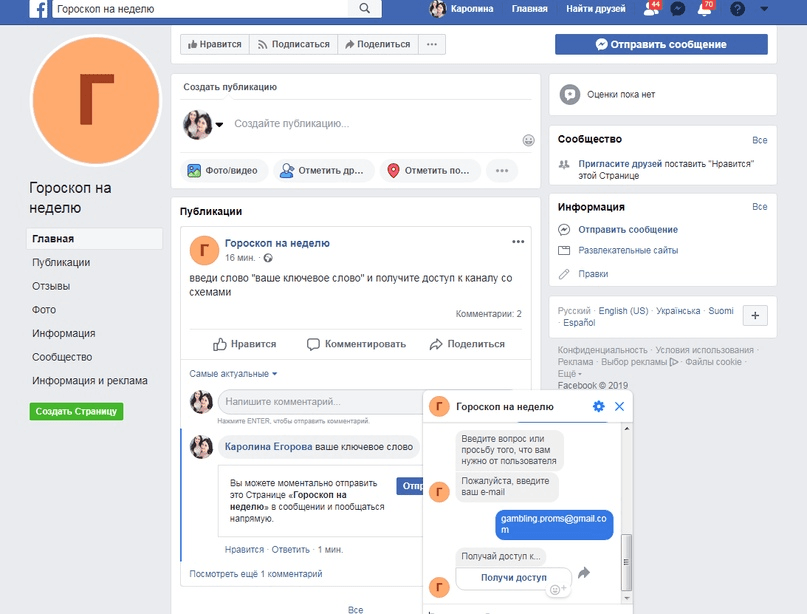Viewport: 807px width, 614px height.
Task: Click Посмотреть ещё 1 комментарий
Action: (256, 574)
